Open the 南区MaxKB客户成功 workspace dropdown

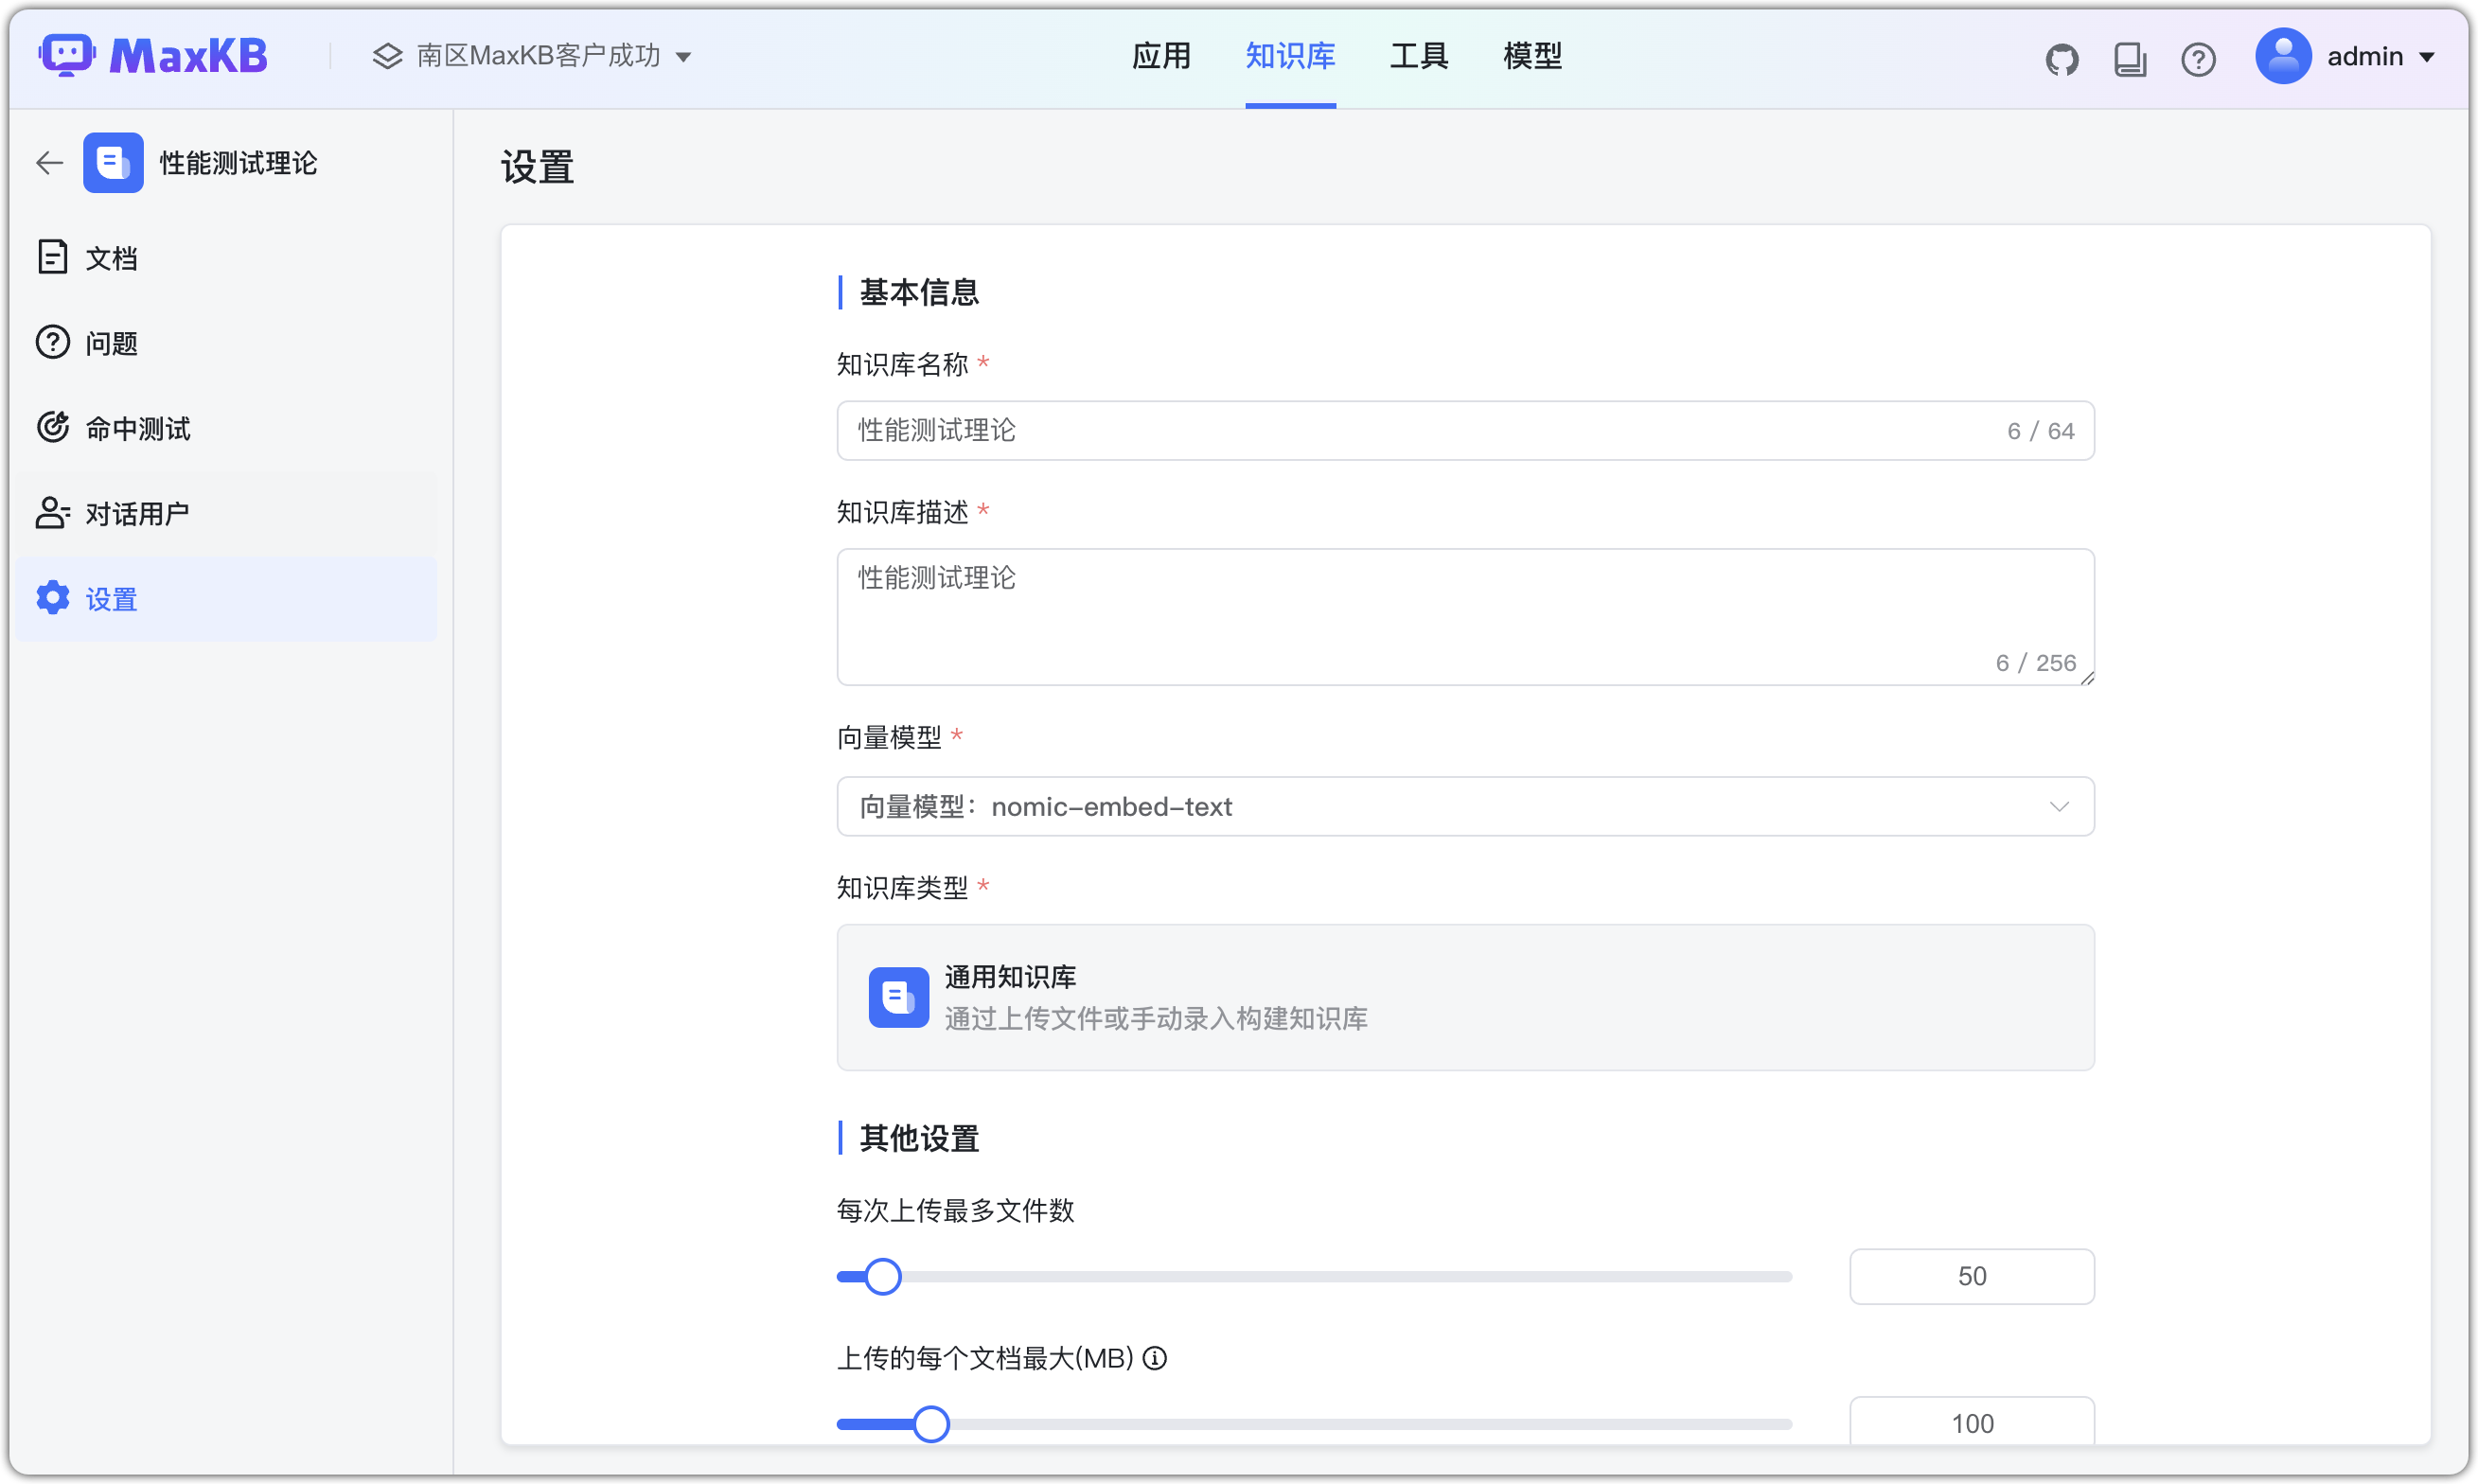coord(532,56)
